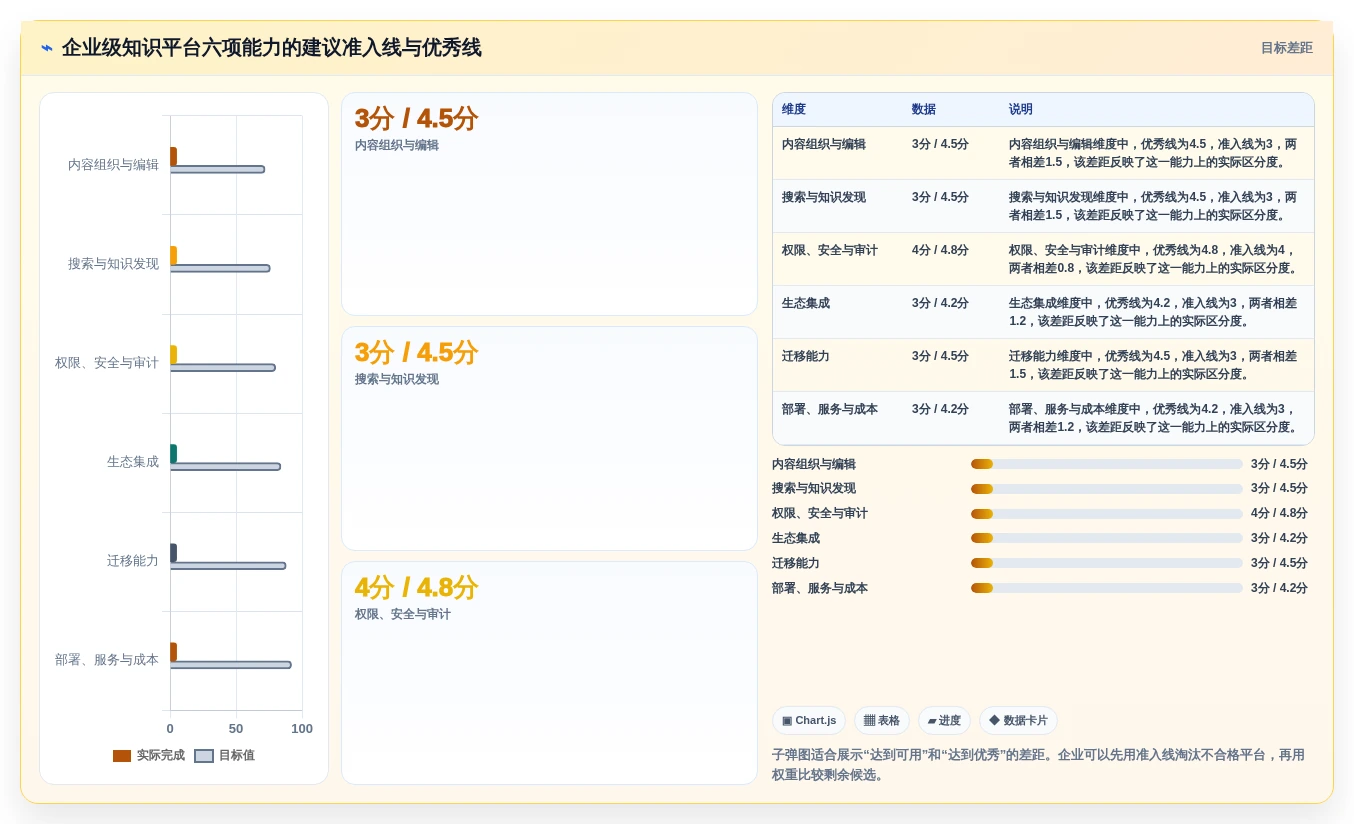Click the orange 实际完成 legend color box
1354x824 pixels.
(122, 756)
